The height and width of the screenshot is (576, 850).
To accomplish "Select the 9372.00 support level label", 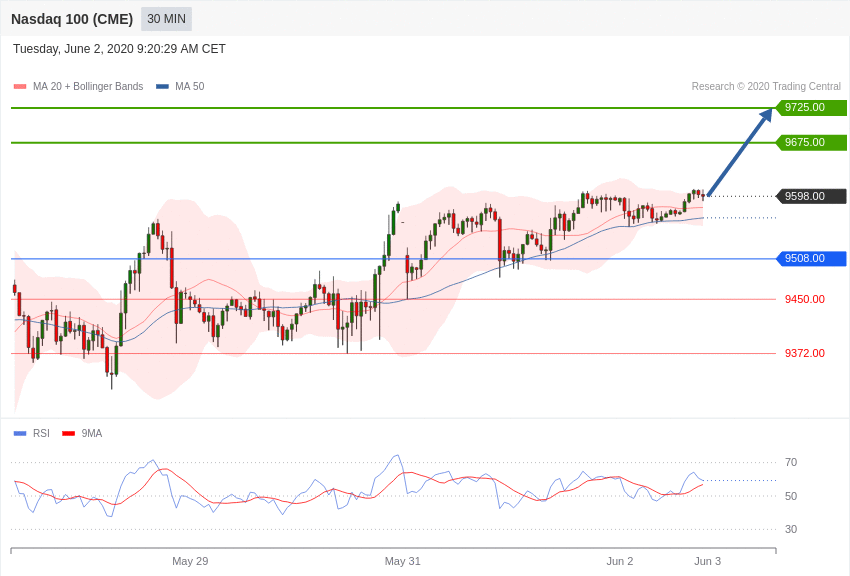I will pyautogui.click(x=804, y=353).
